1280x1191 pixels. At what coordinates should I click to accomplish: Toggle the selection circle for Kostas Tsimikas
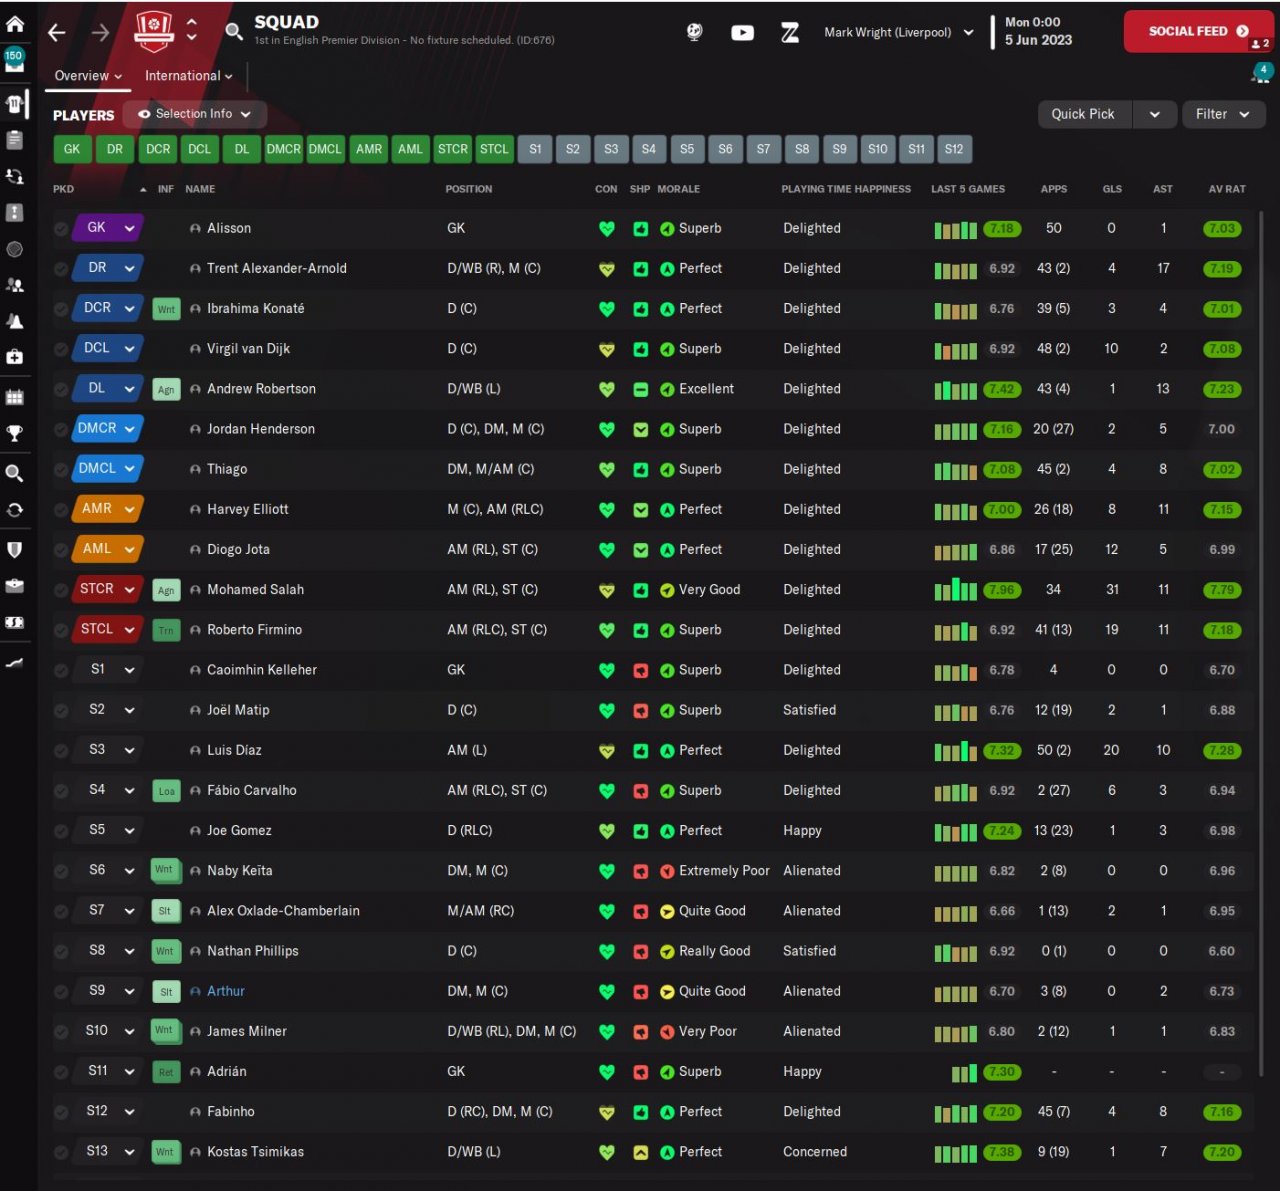(x=61, y=1152)
